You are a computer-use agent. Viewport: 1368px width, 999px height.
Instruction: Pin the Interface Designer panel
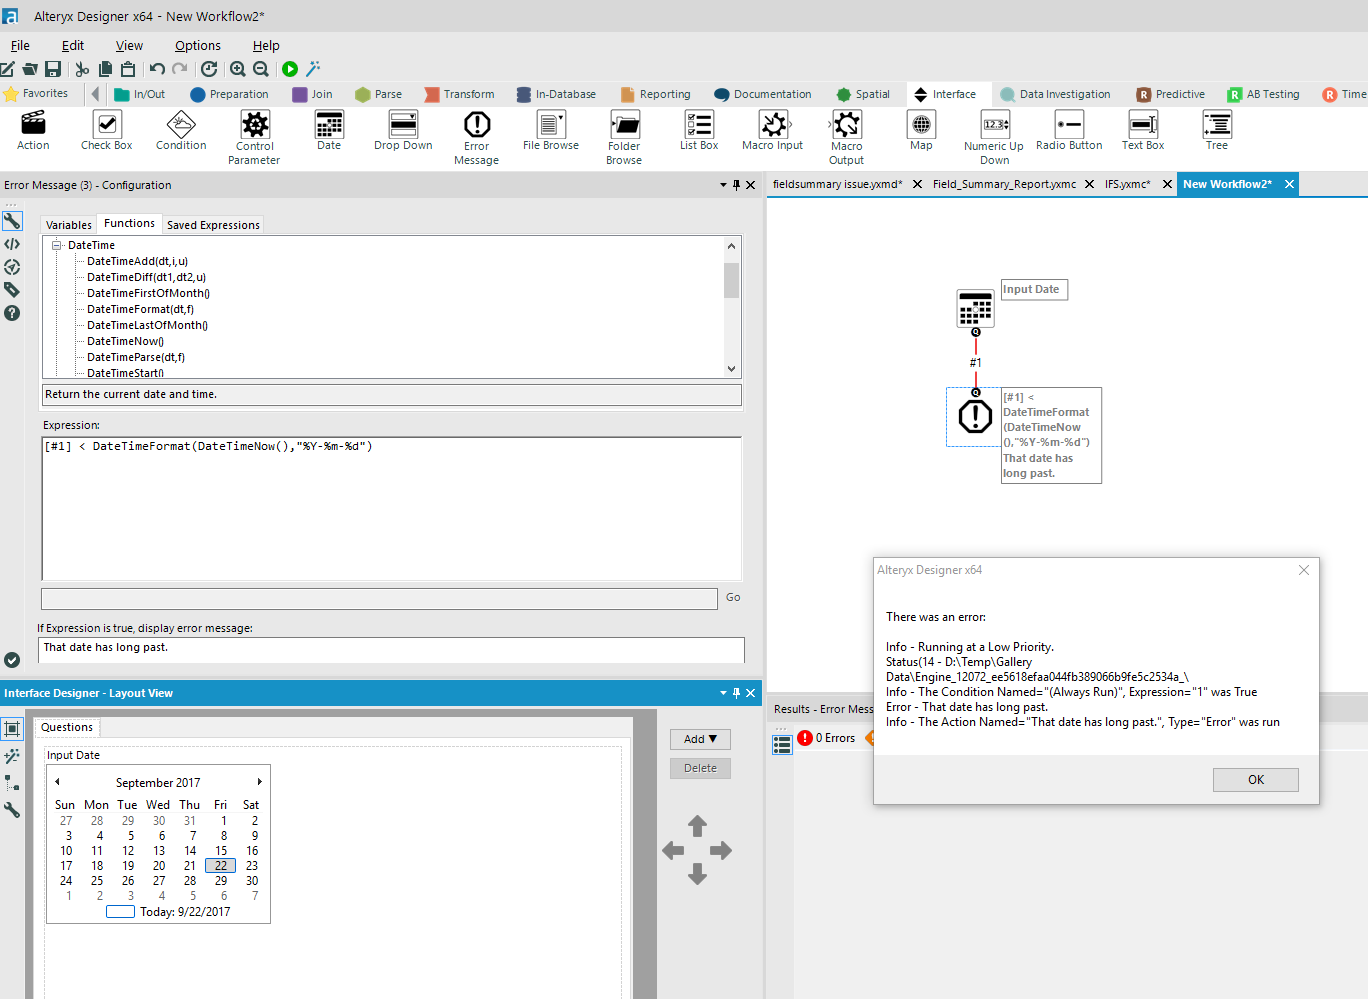(x=736, y=692)
